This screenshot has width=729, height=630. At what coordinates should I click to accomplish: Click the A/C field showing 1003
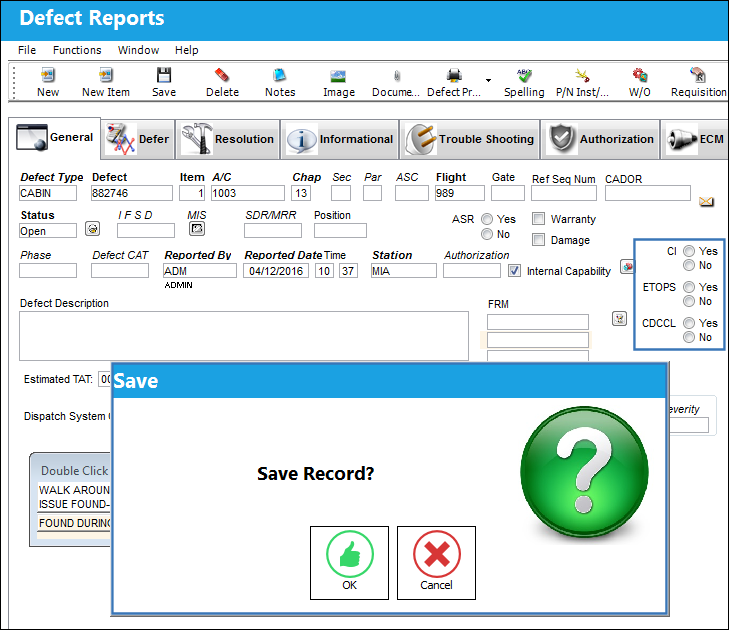[248, 193]
